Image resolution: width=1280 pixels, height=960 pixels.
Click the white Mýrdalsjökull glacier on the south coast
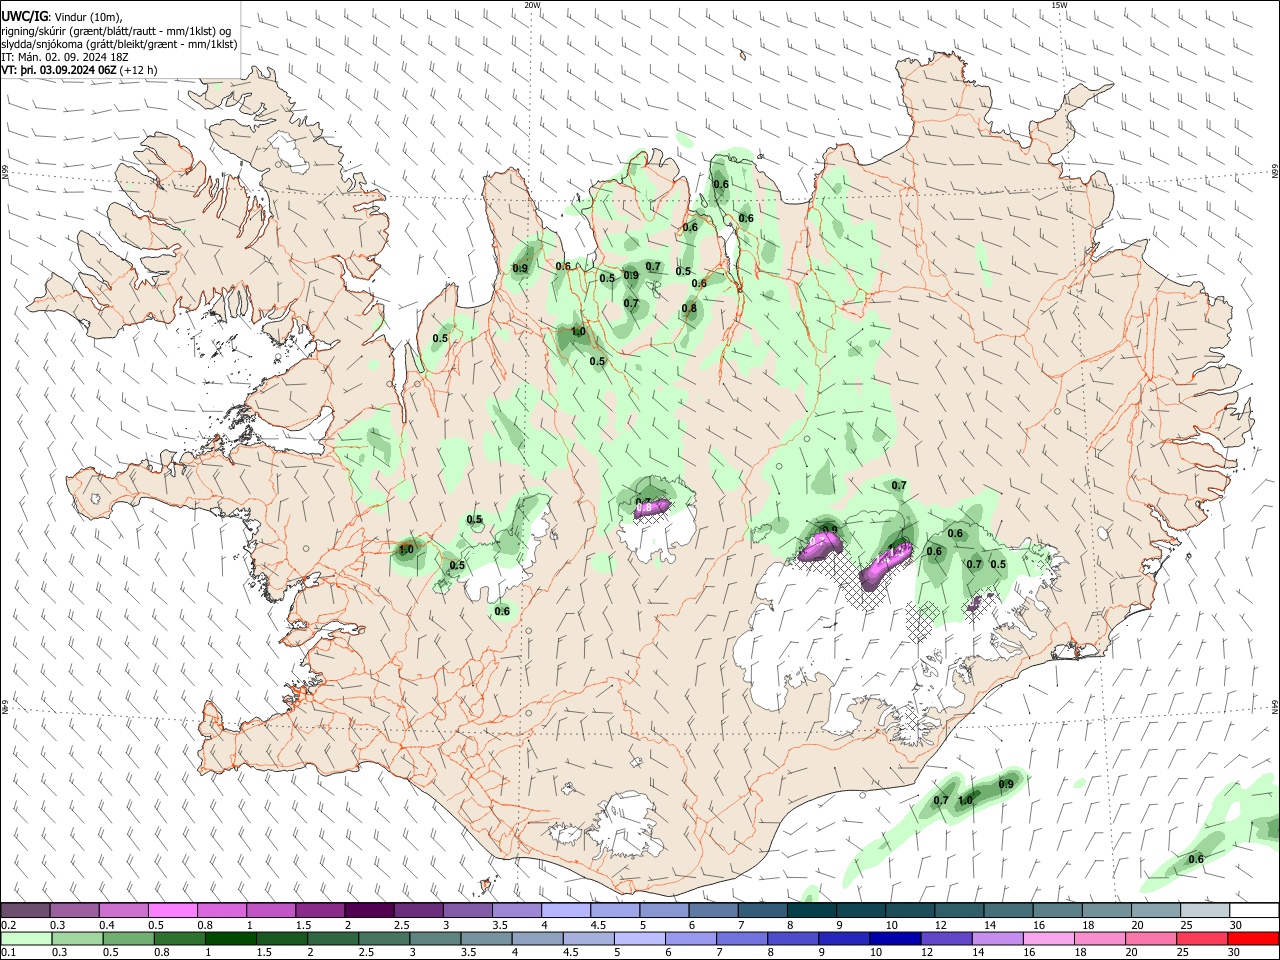[x=627, y=825]
